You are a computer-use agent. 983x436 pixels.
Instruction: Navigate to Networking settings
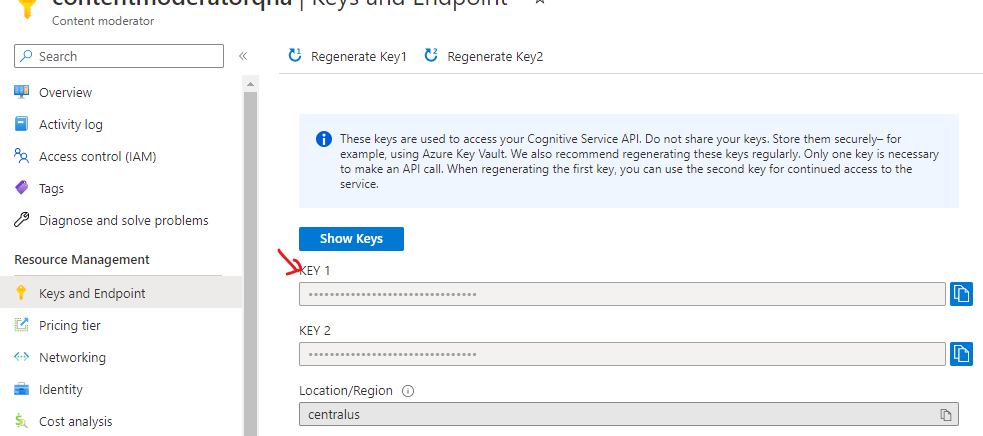(x=72, y=357)
